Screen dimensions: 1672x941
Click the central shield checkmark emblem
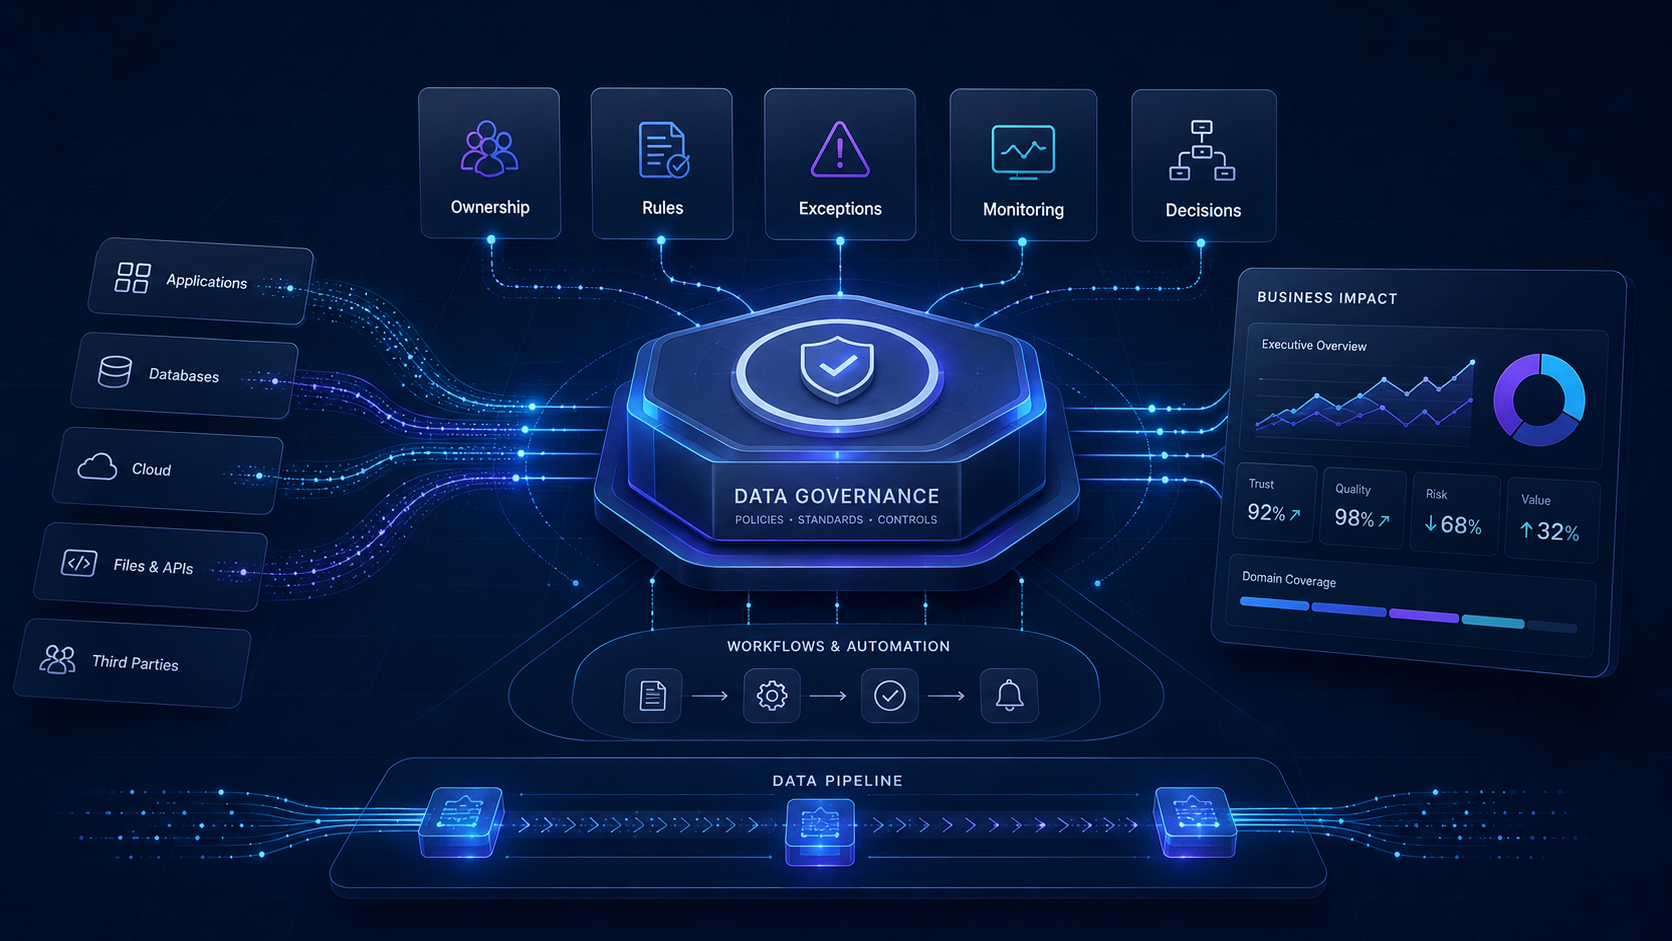pos(837,369)
